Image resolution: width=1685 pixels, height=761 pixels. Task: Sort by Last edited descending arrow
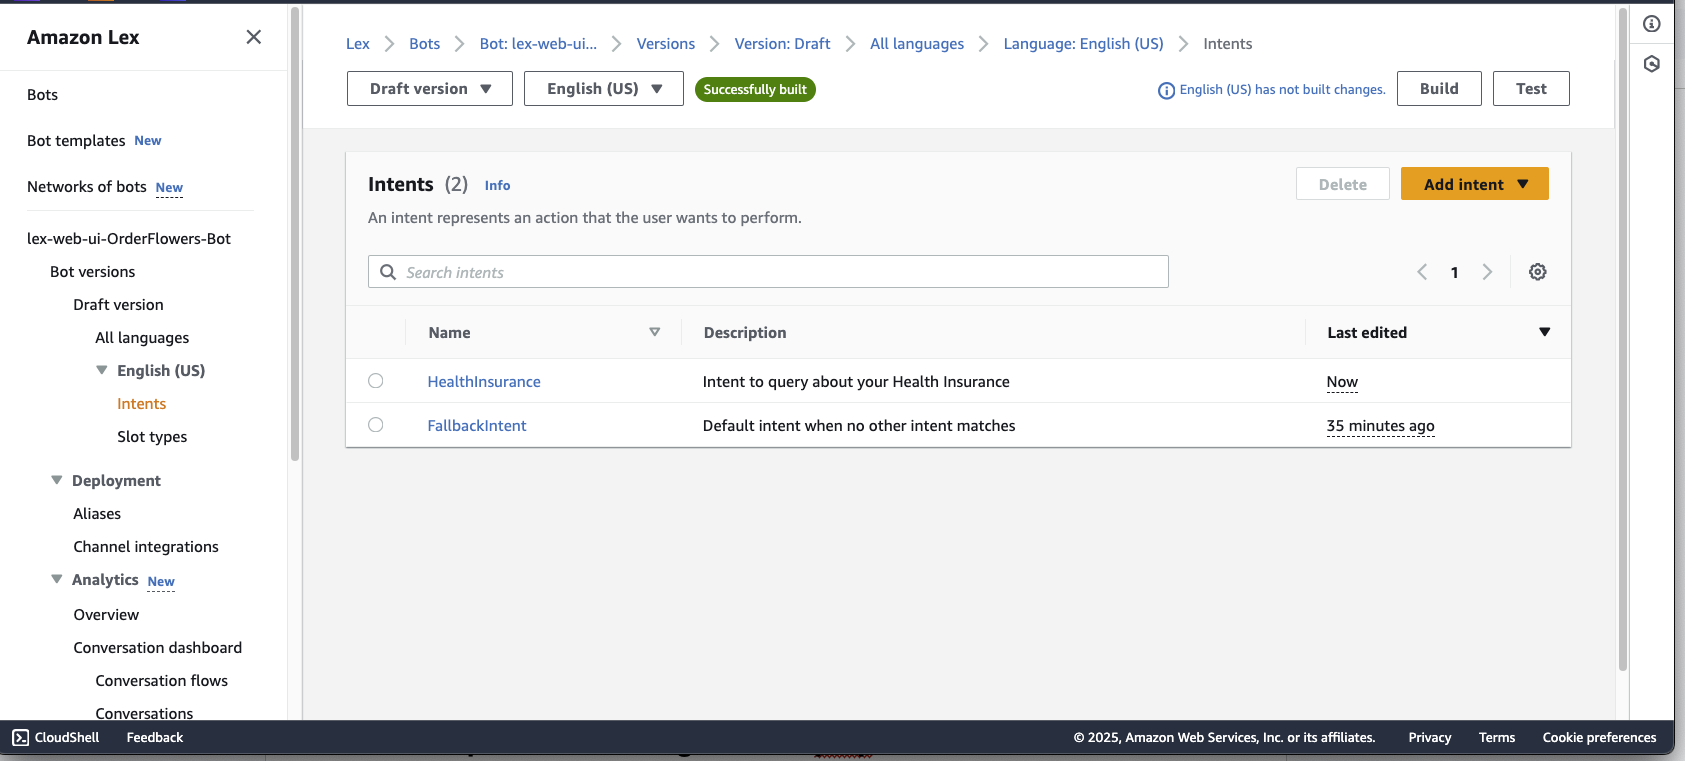1545,332
